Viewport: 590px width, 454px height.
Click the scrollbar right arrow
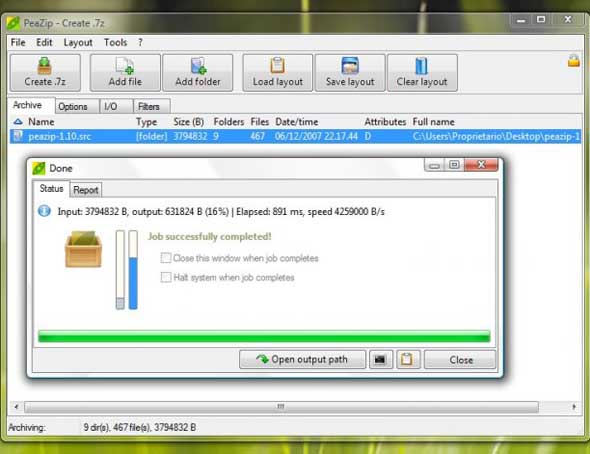click(573, 407)
